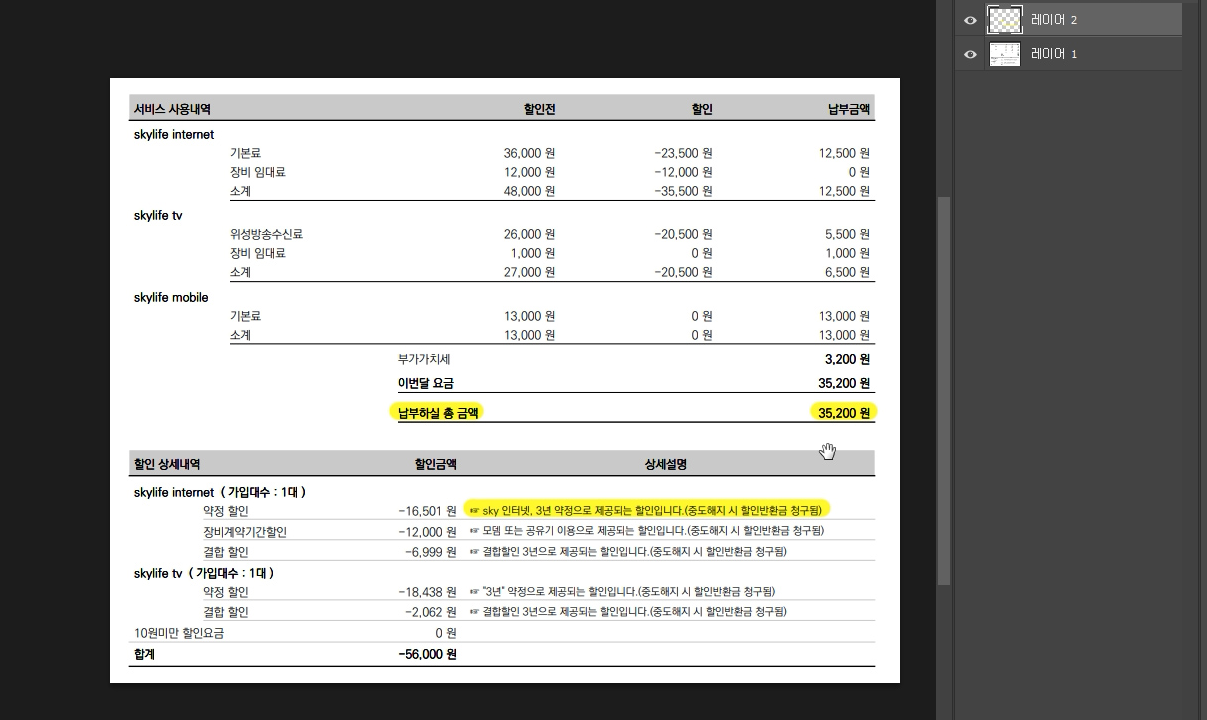
Task: Click the 상세설명 column header
Action: pos(666,464)
